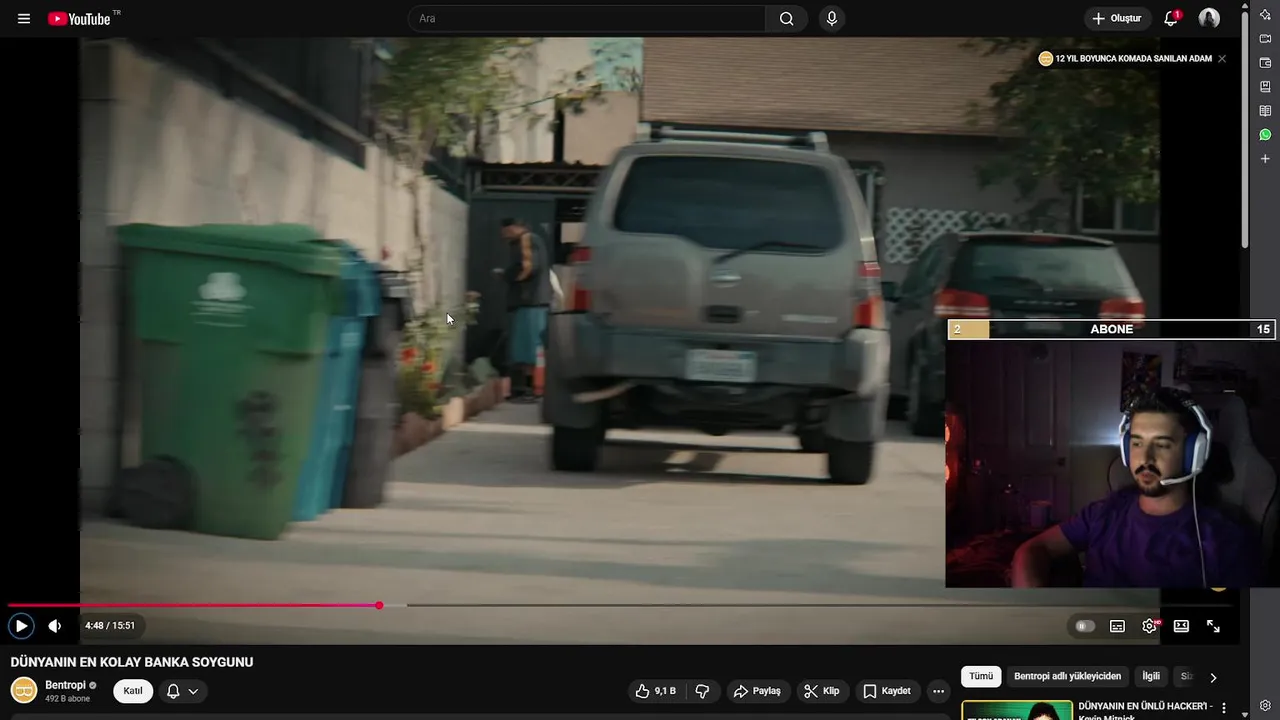
Task: Open more actions three-dot menu
Action: (x=938, y=691)
